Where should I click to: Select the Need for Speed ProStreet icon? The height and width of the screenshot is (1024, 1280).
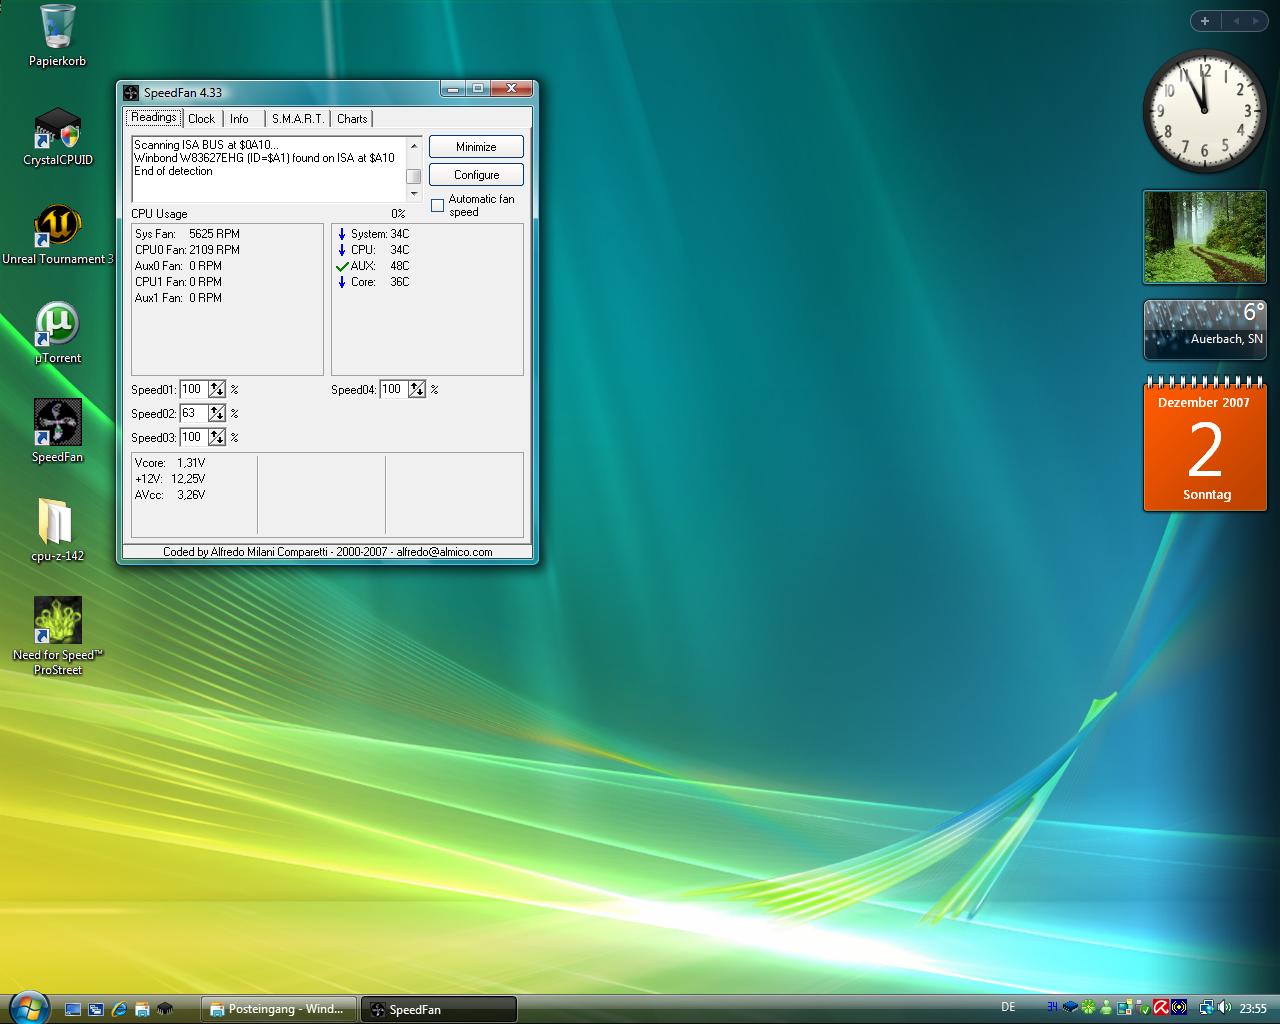click(57, 637)
